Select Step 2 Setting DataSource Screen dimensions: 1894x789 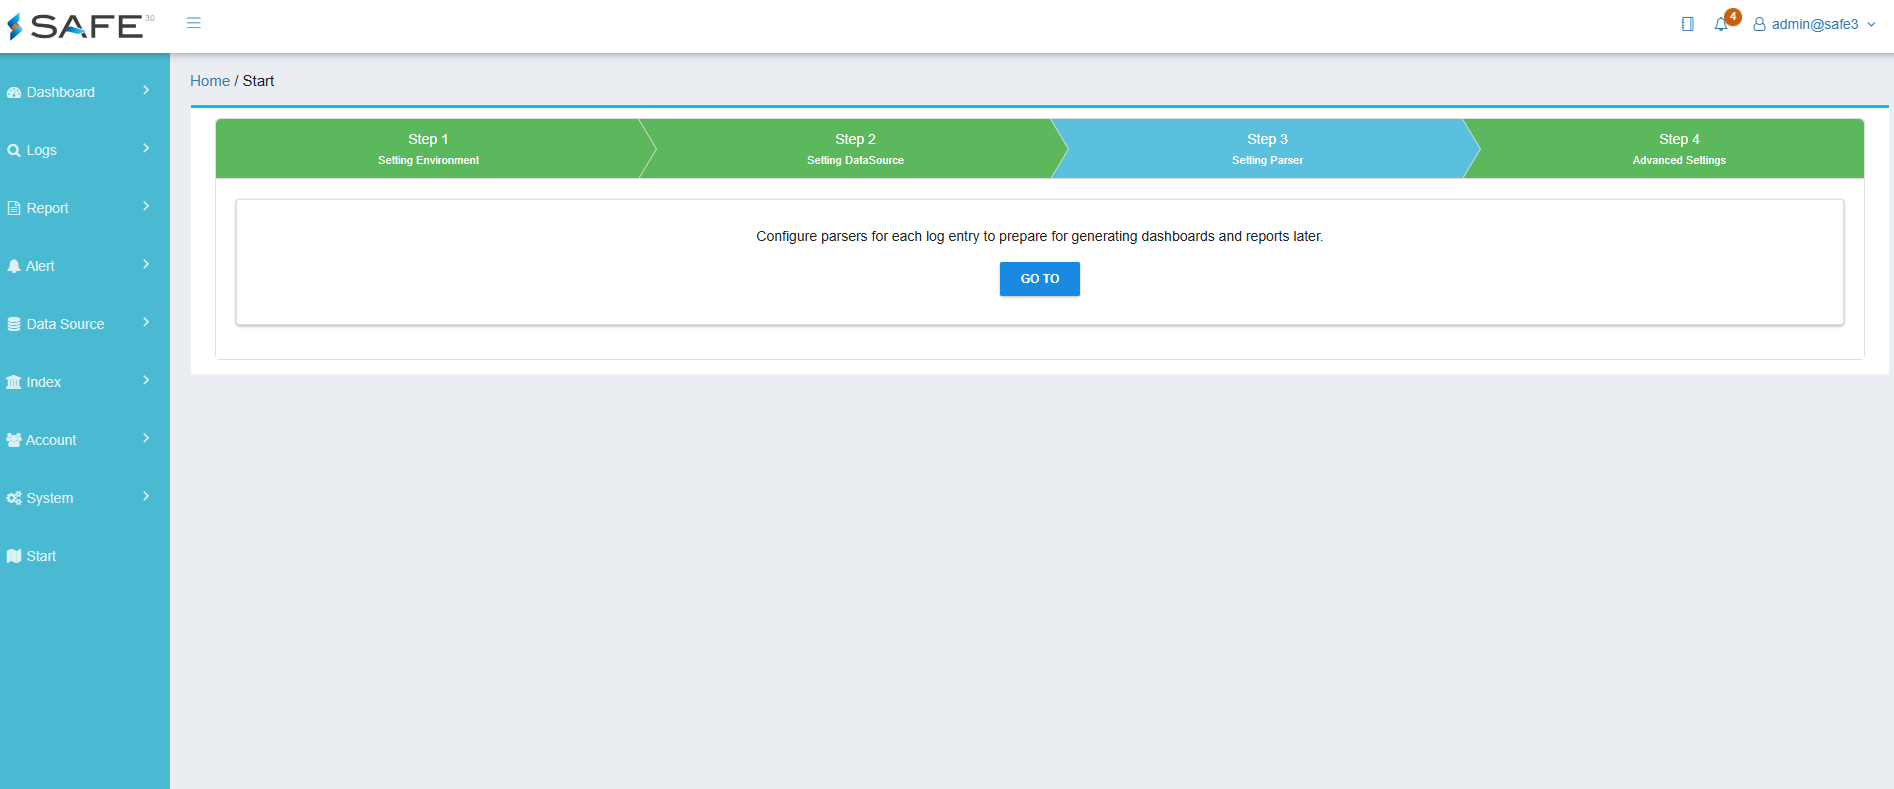855,149
